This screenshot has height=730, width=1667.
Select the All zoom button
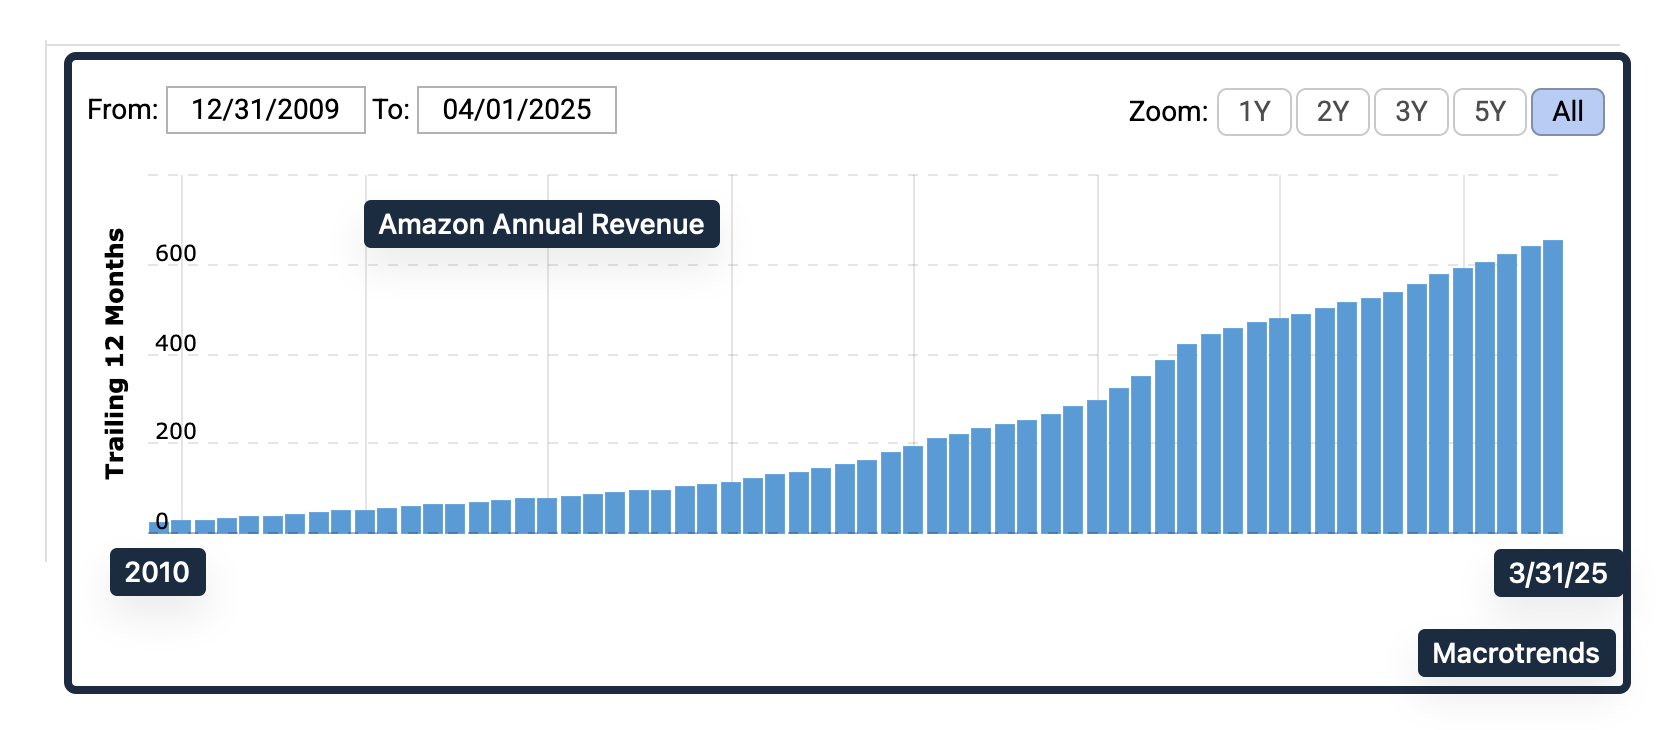pyautogui.click(x=1568, y=111)
